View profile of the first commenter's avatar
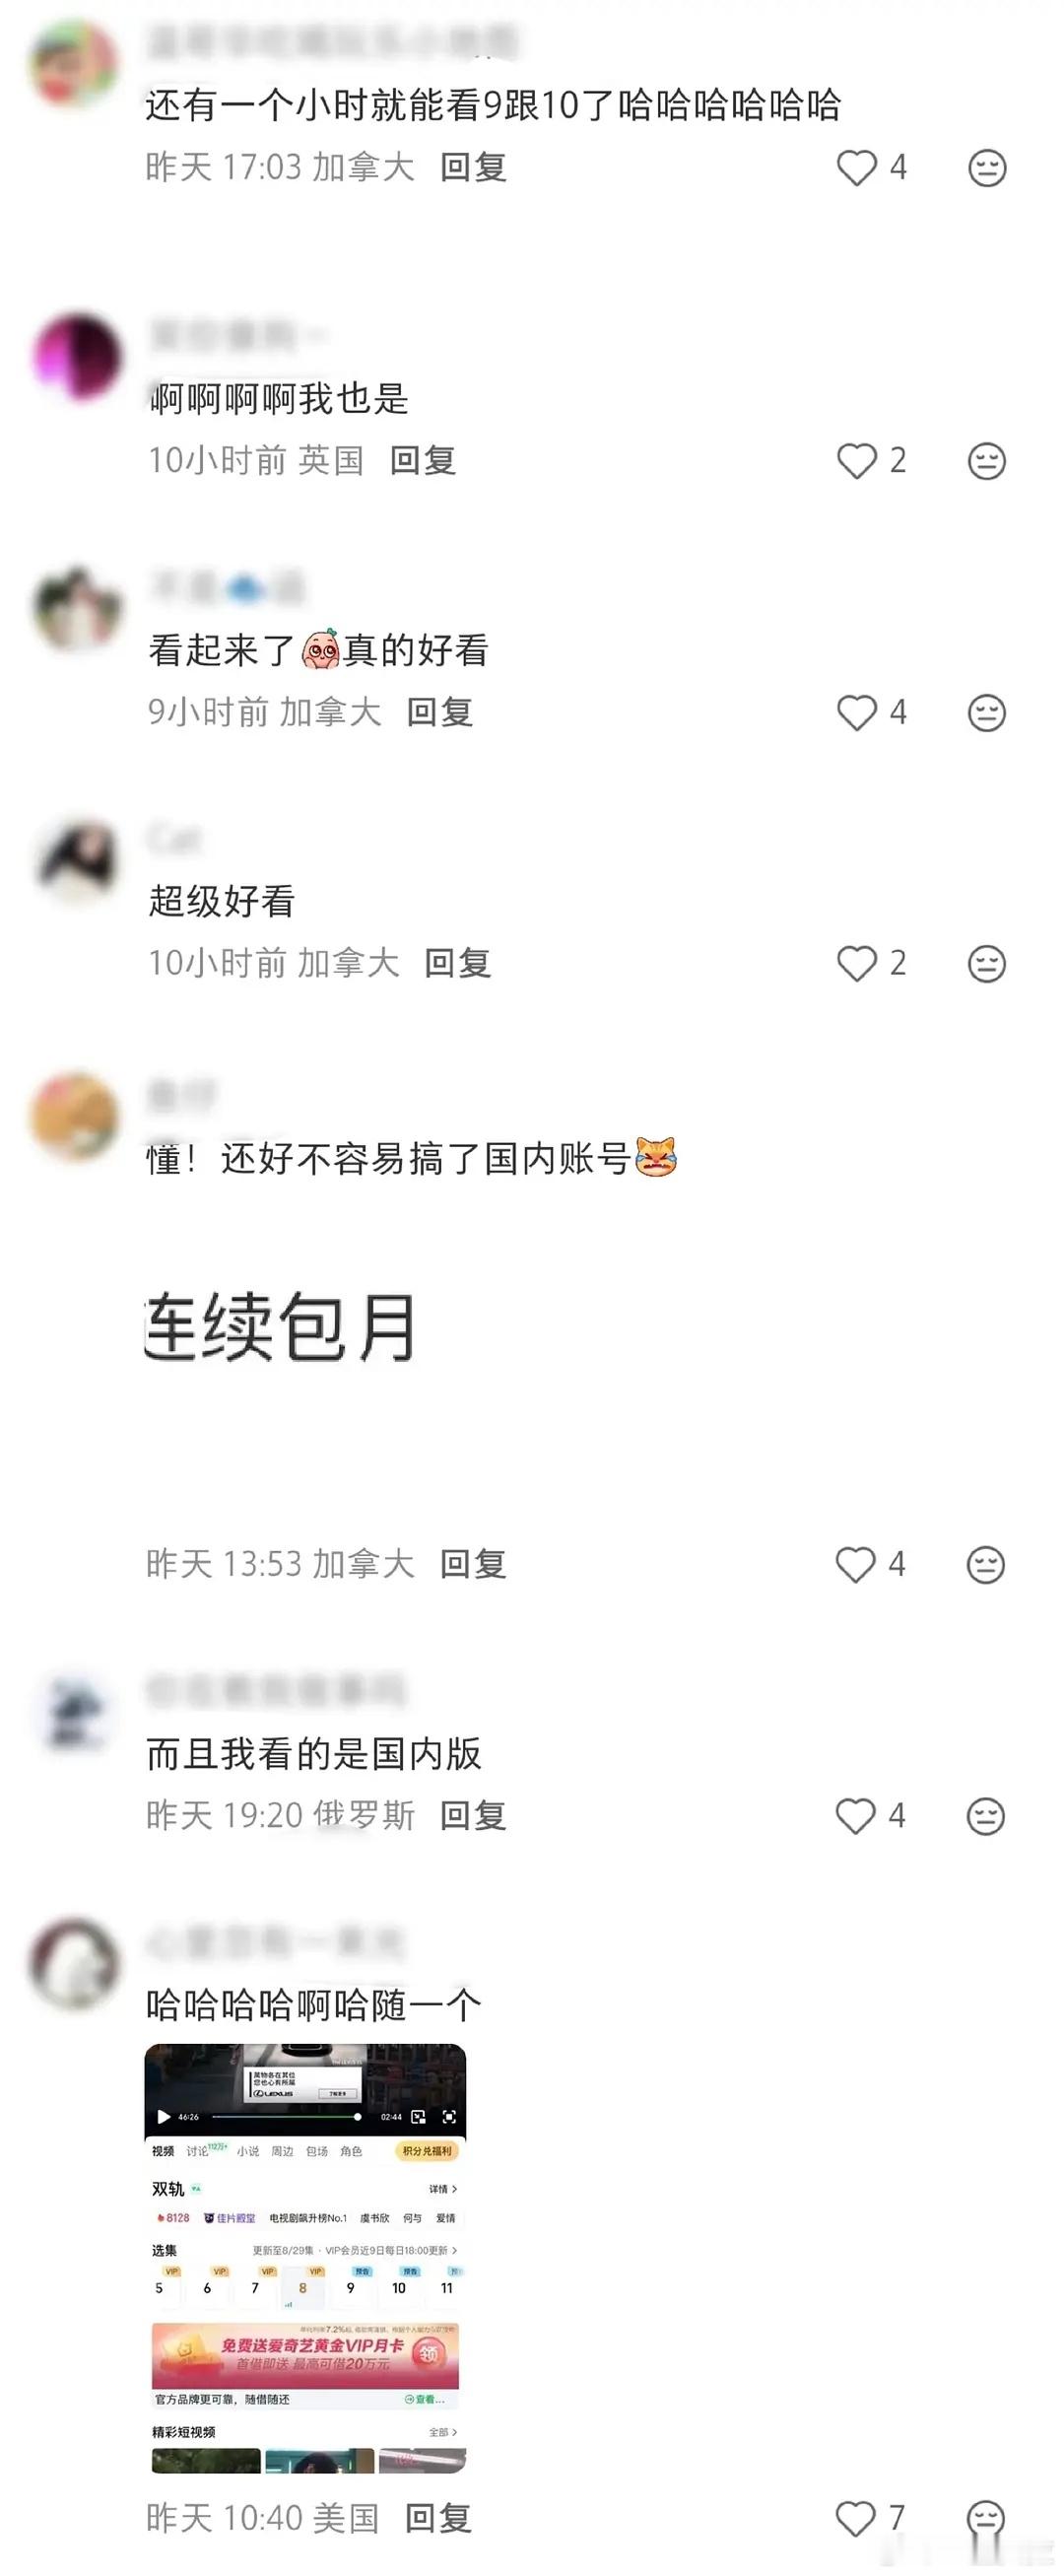Screen dimensions: 1064x2576 point(75,62)
